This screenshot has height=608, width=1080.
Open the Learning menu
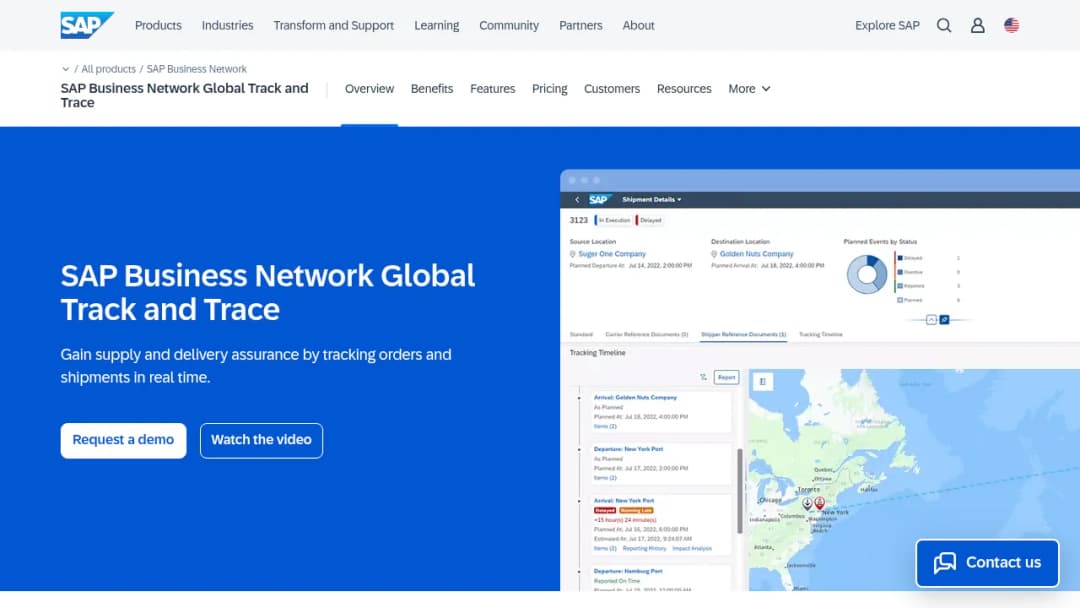pos(437,25)
